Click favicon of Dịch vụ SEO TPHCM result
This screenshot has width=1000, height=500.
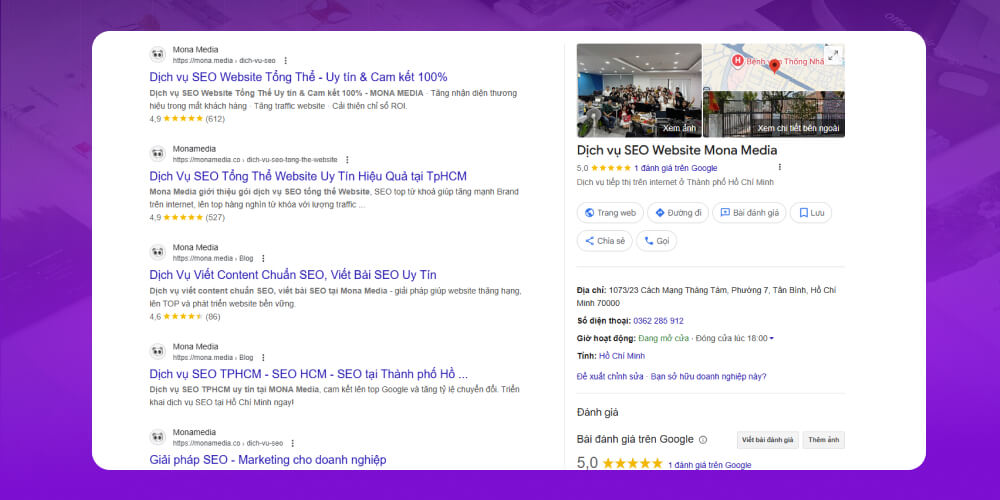click(158, 351)
